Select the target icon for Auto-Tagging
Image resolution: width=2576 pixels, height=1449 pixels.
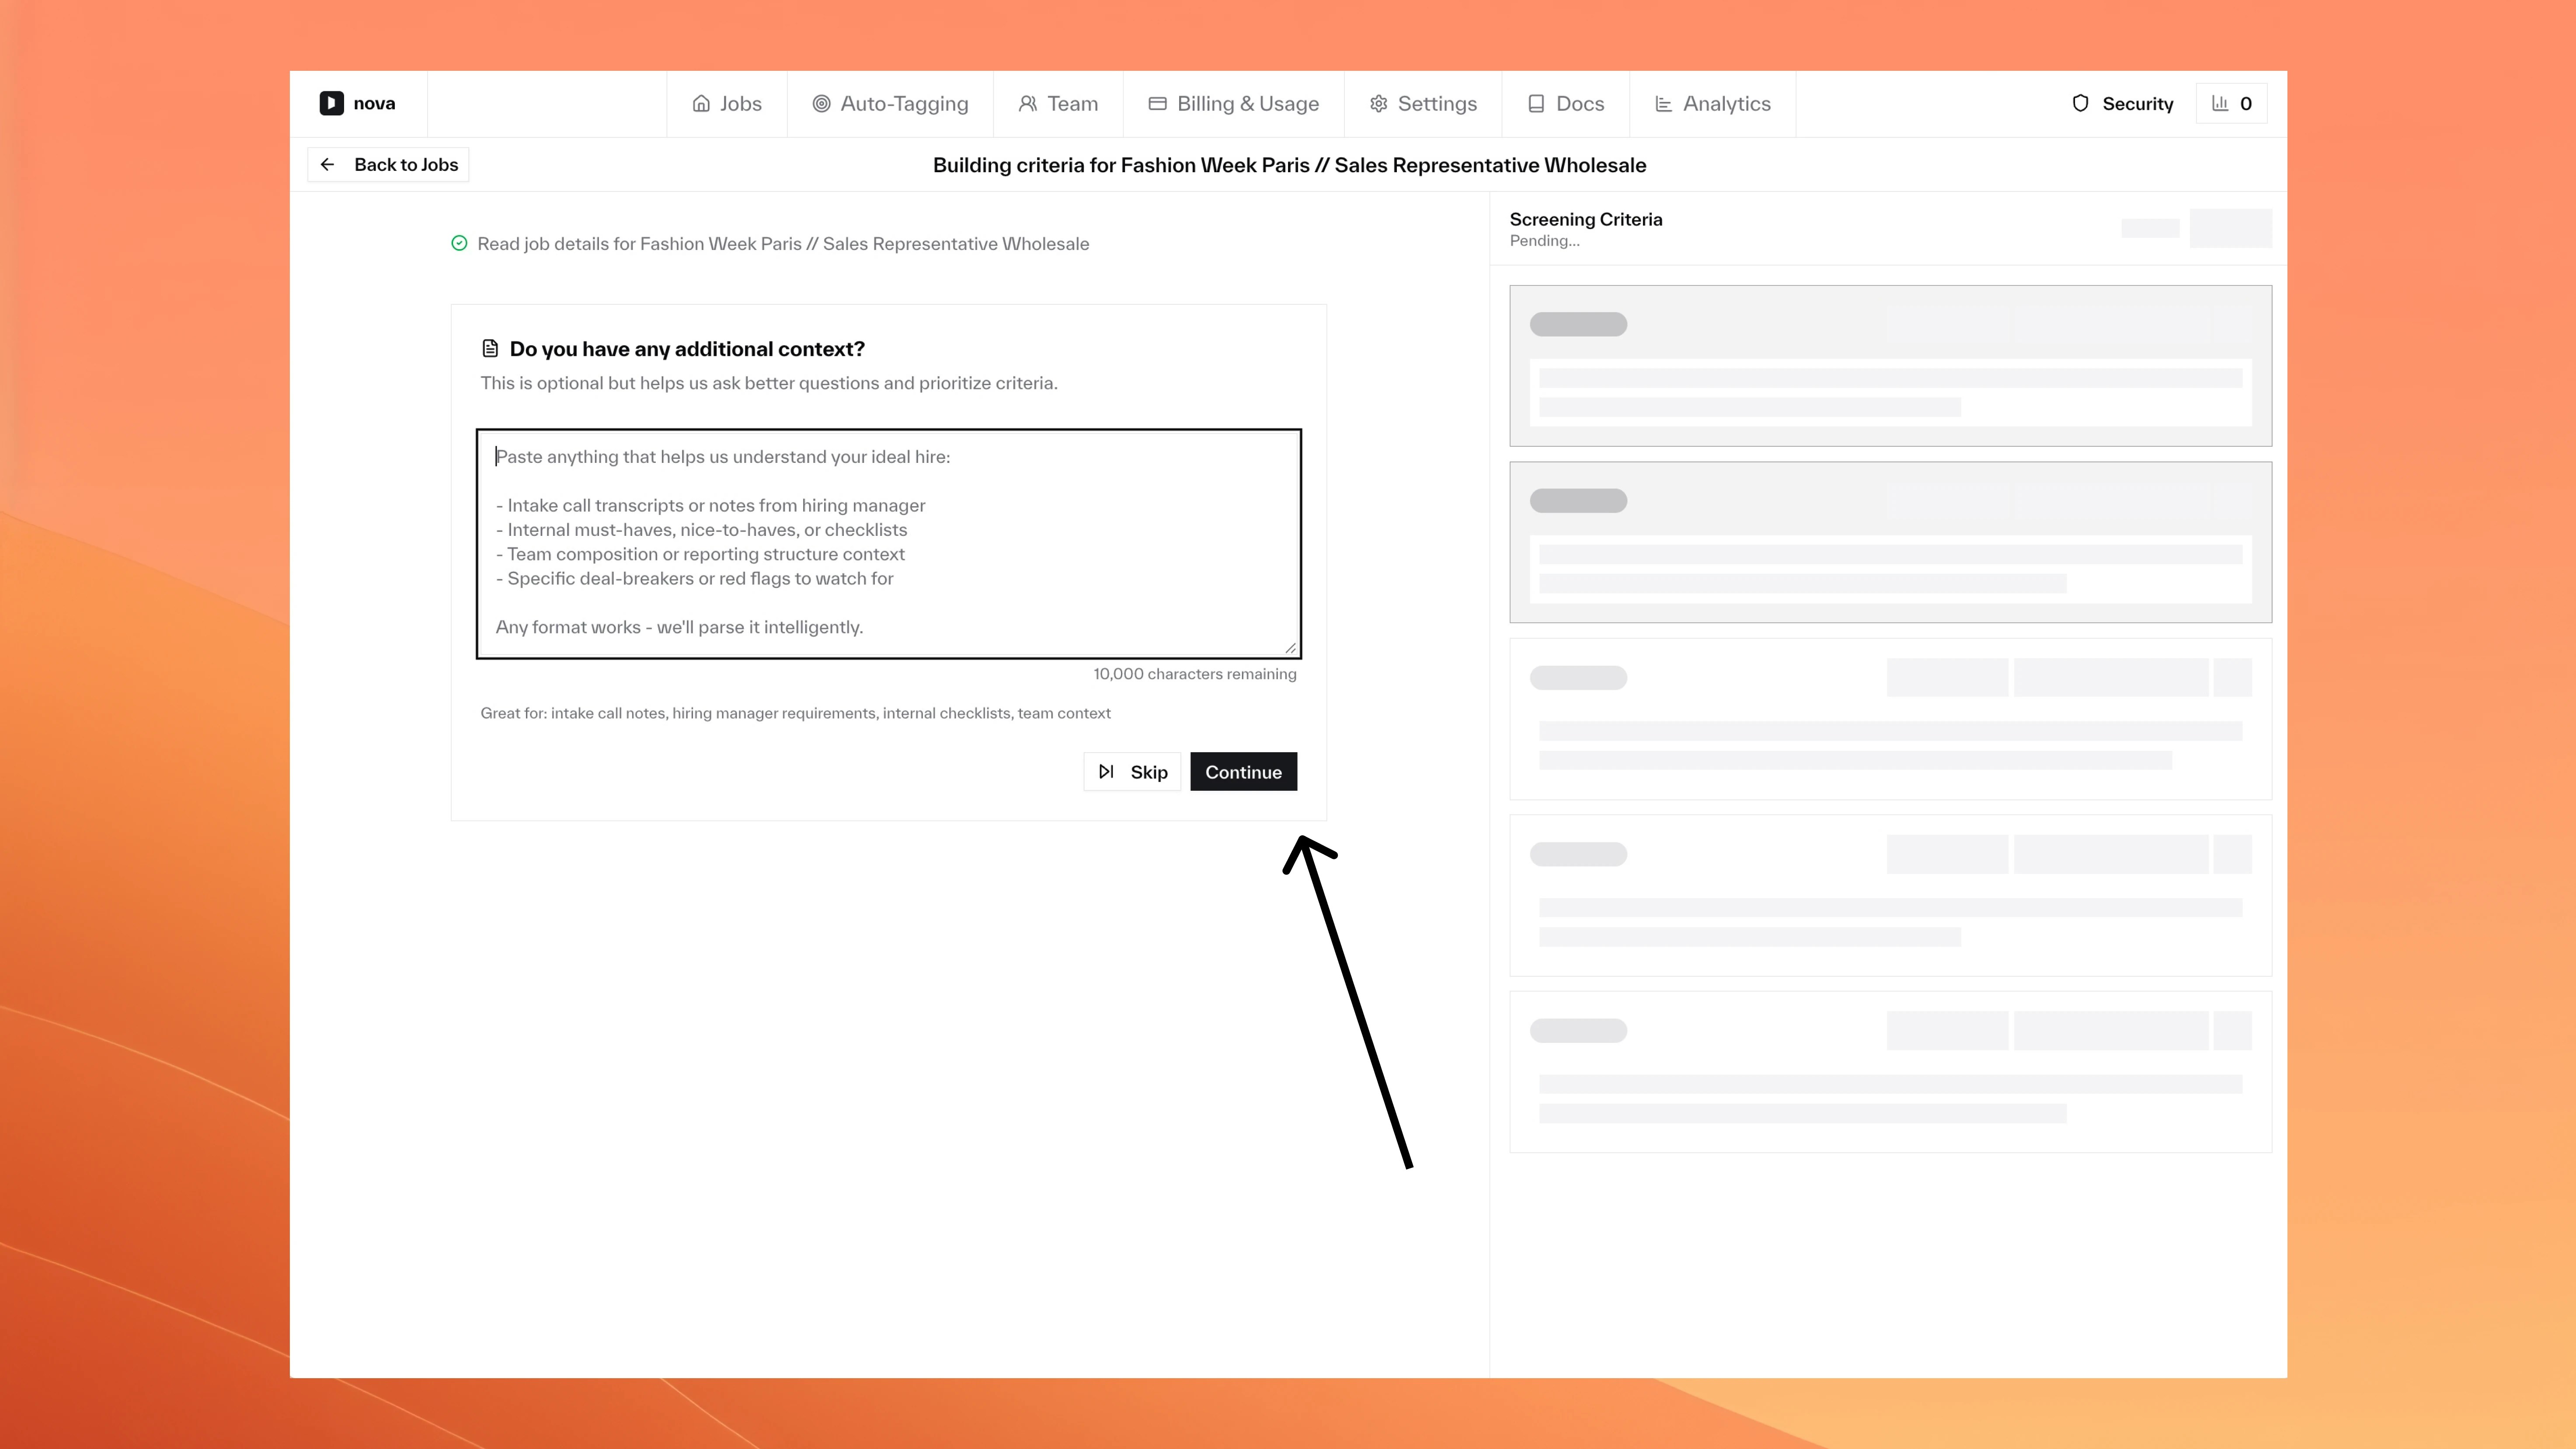(x=822, y=103)
